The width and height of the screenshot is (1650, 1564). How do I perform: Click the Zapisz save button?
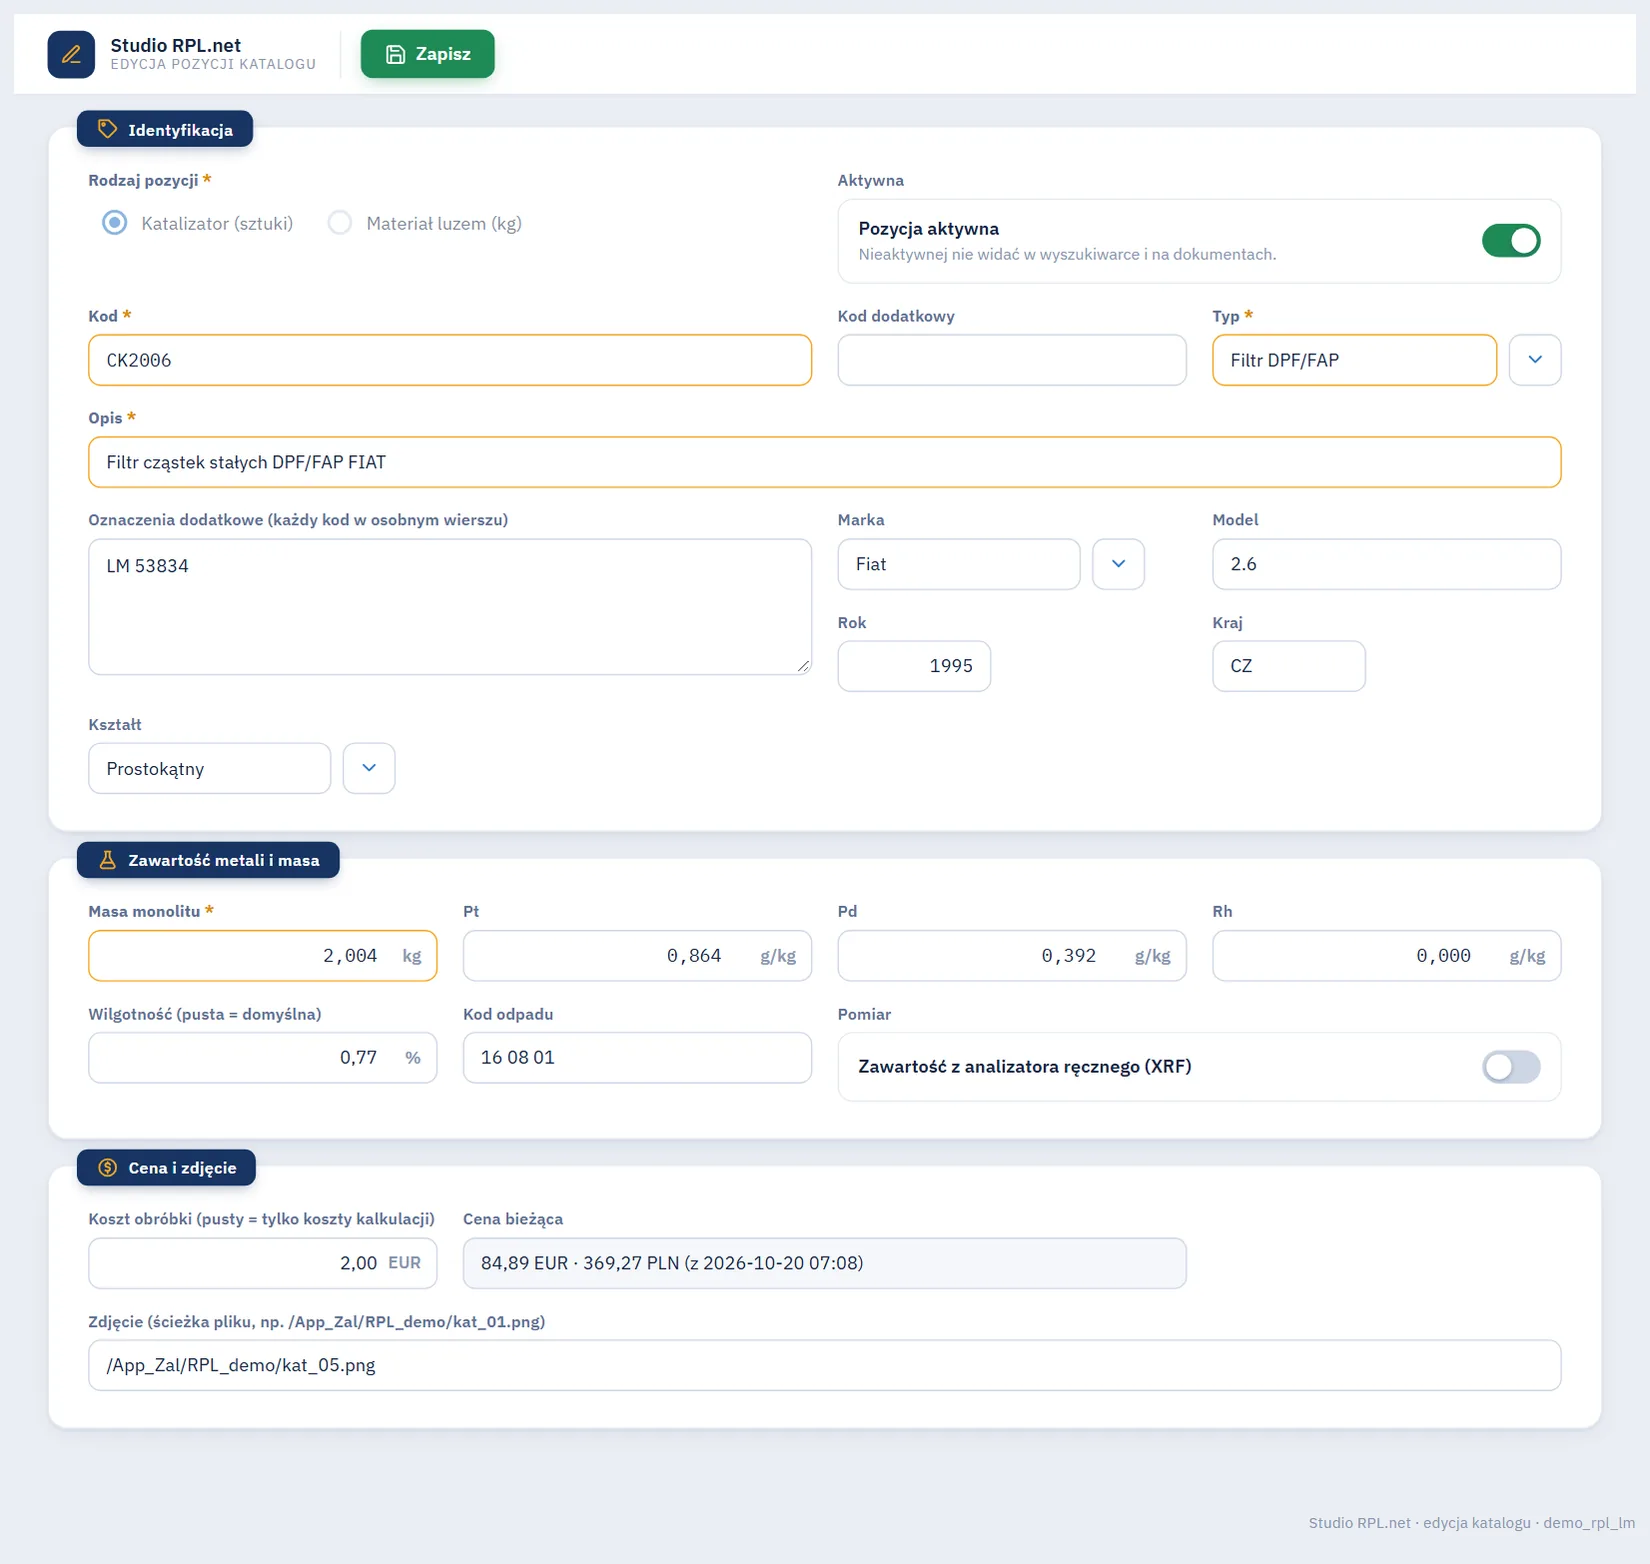click(427, 54)
